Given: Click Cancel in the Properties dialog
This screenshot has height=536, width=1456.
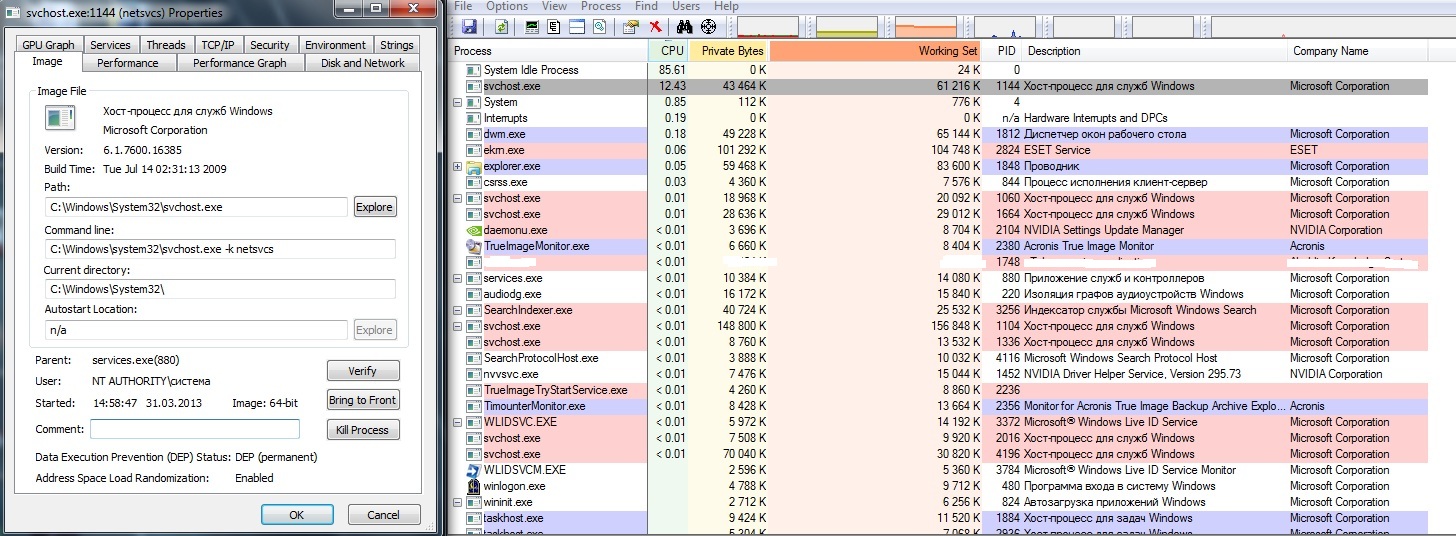Looking at the screenshot, I should pos(384,515).
